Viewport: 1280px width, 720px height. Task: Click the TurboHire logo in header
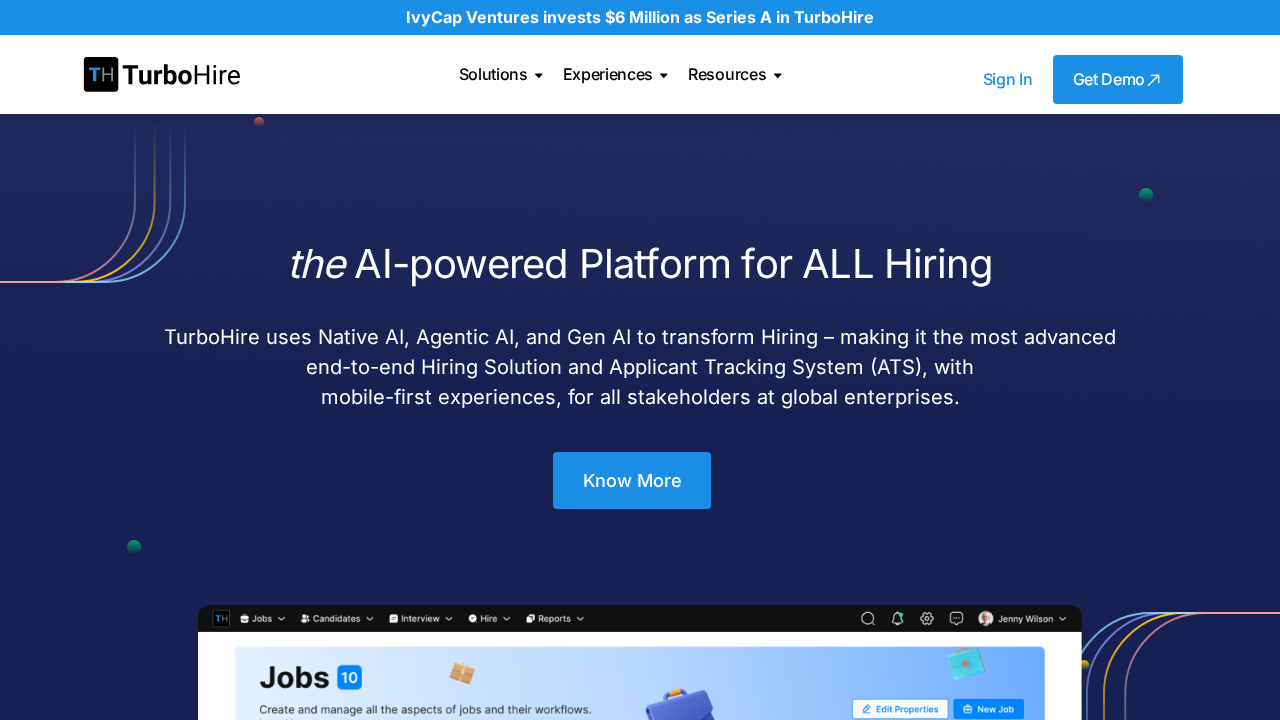pyautogui.click(x=162, y=75)
